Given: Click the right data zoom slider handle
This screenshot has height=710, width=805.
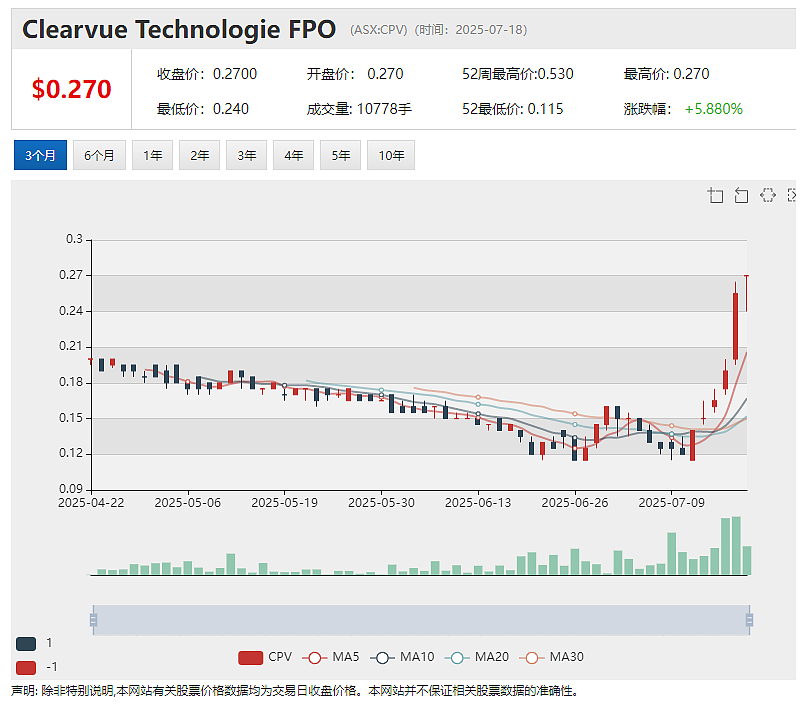Looking at the screenshot, I should [749, 620].
